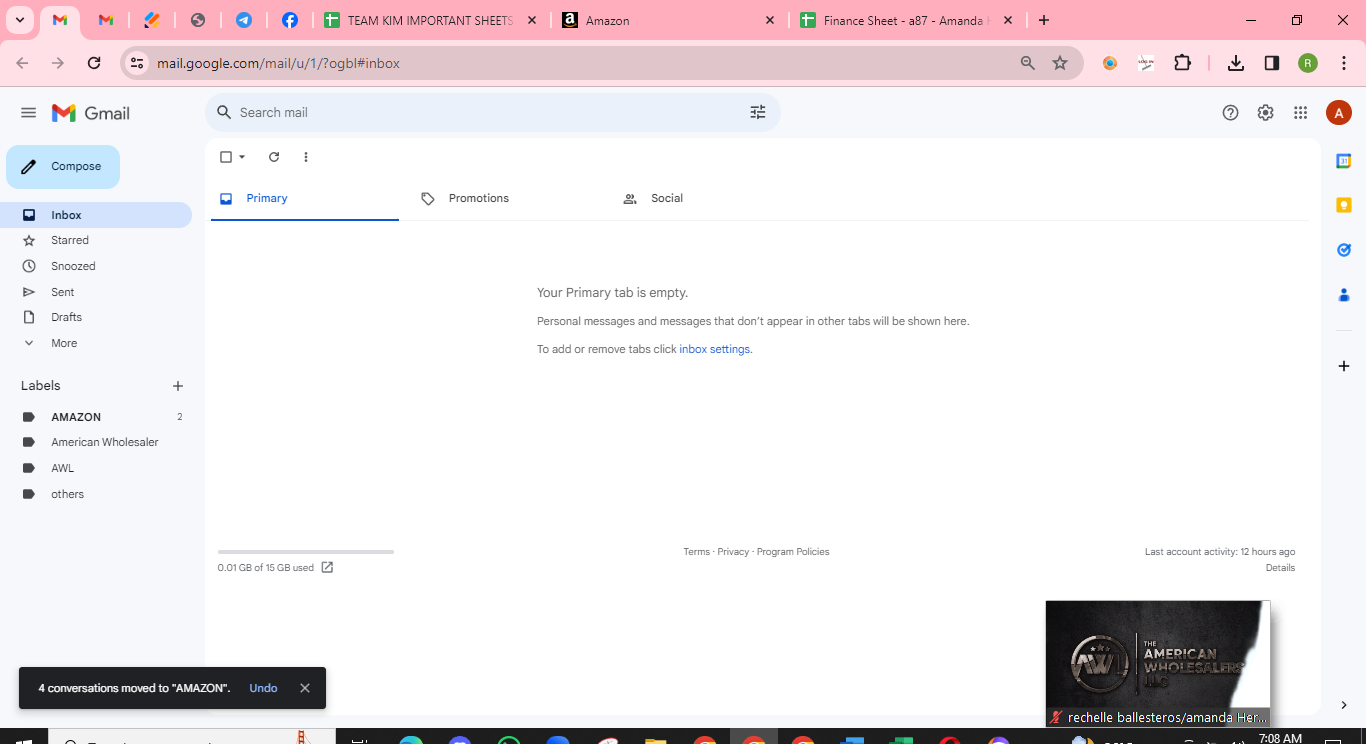Open the More options three-dot menu

(306, 157)
